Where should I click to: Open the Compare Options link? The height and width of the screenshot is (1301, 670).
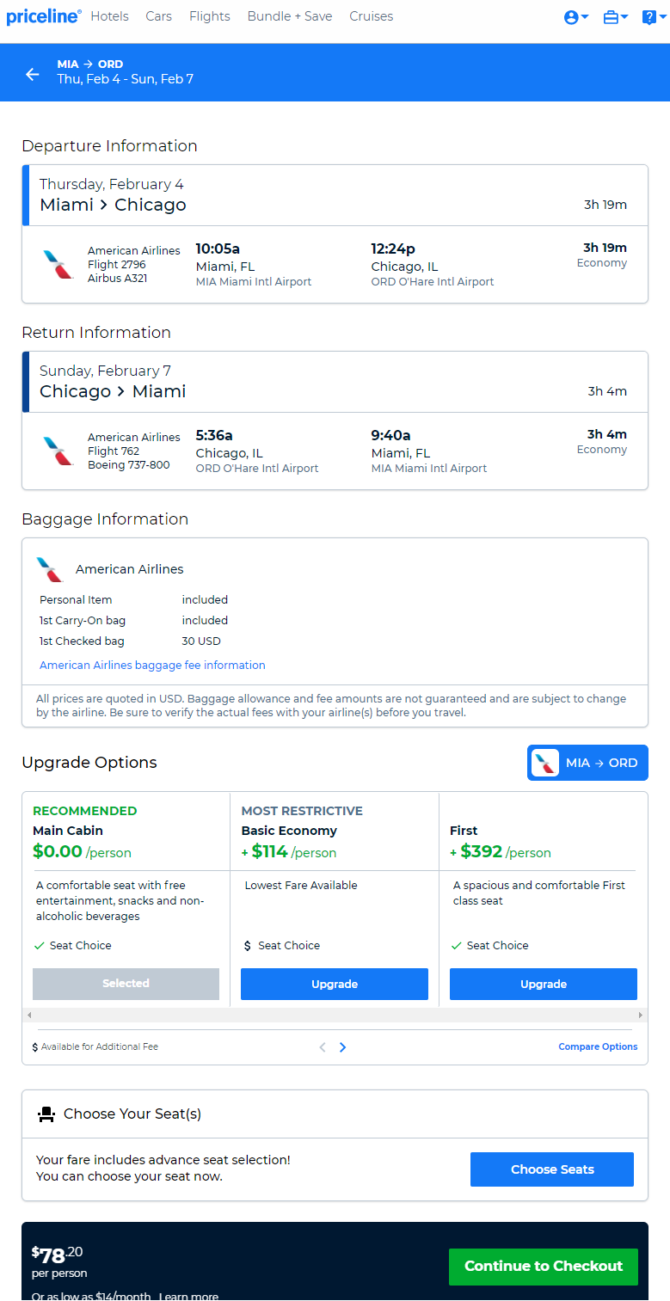pos(598,1047)
